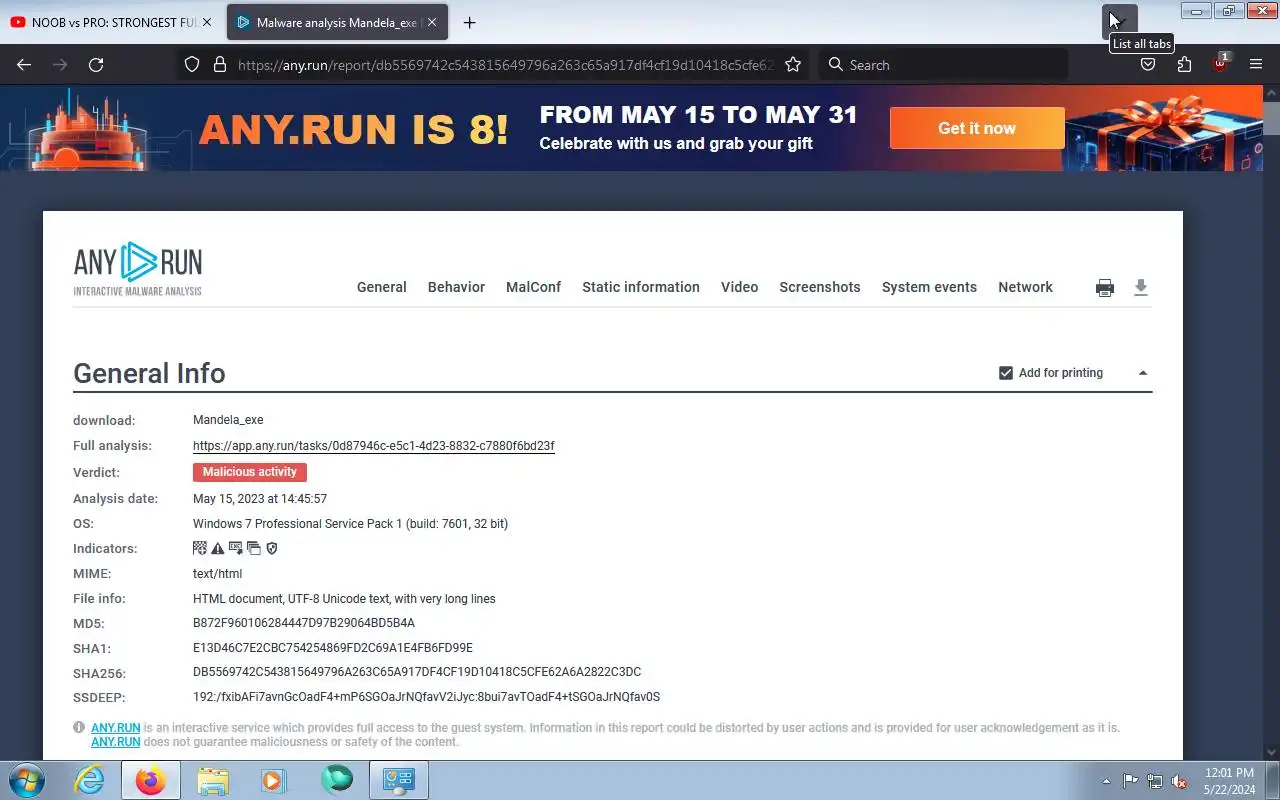
Task: Go to Network section
Action: [x=1025, y=287]
